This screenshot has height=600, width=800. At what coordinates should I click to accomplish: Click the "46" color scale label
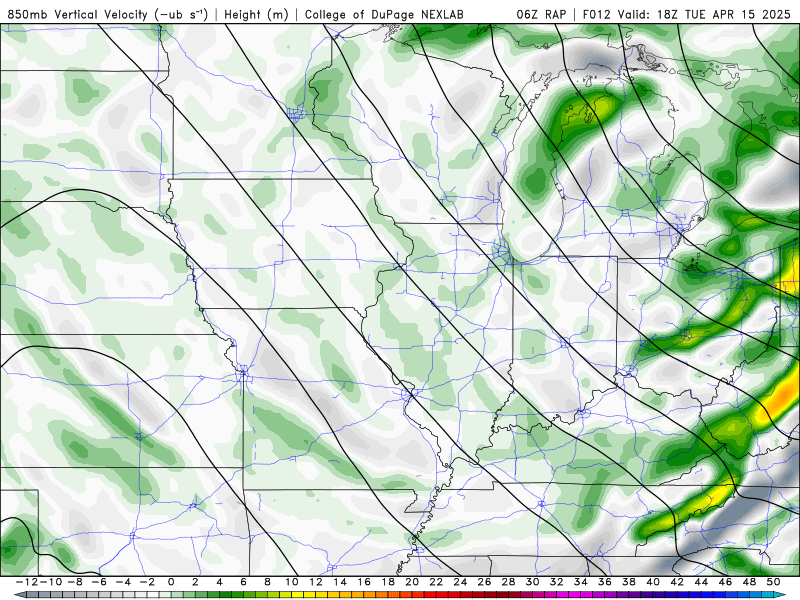point(725,582)
